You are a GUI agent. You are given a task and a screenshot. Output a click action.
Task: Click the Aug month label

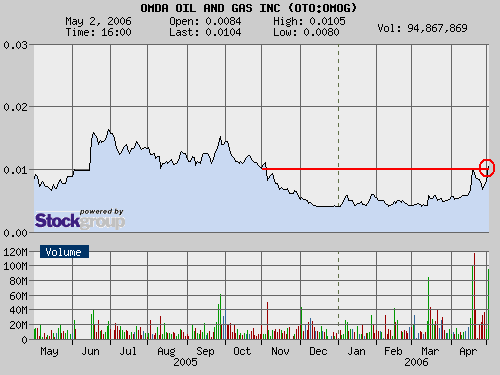166,351
